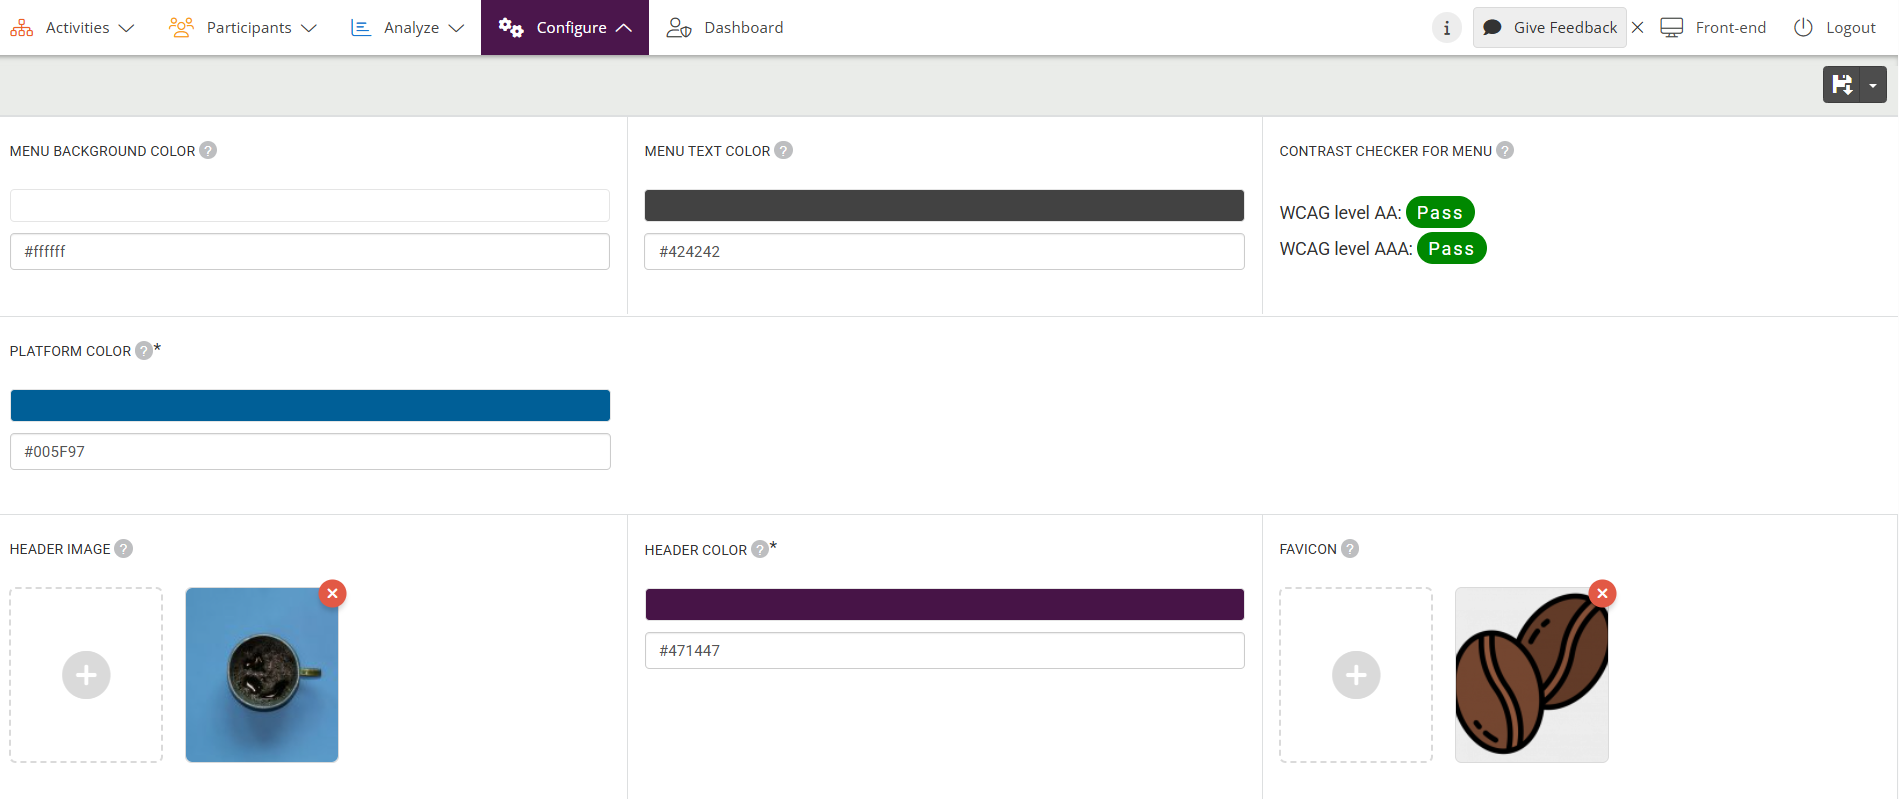
Task: Dismiss the Give Feedback button with X
Action: tap(1638, 28)
